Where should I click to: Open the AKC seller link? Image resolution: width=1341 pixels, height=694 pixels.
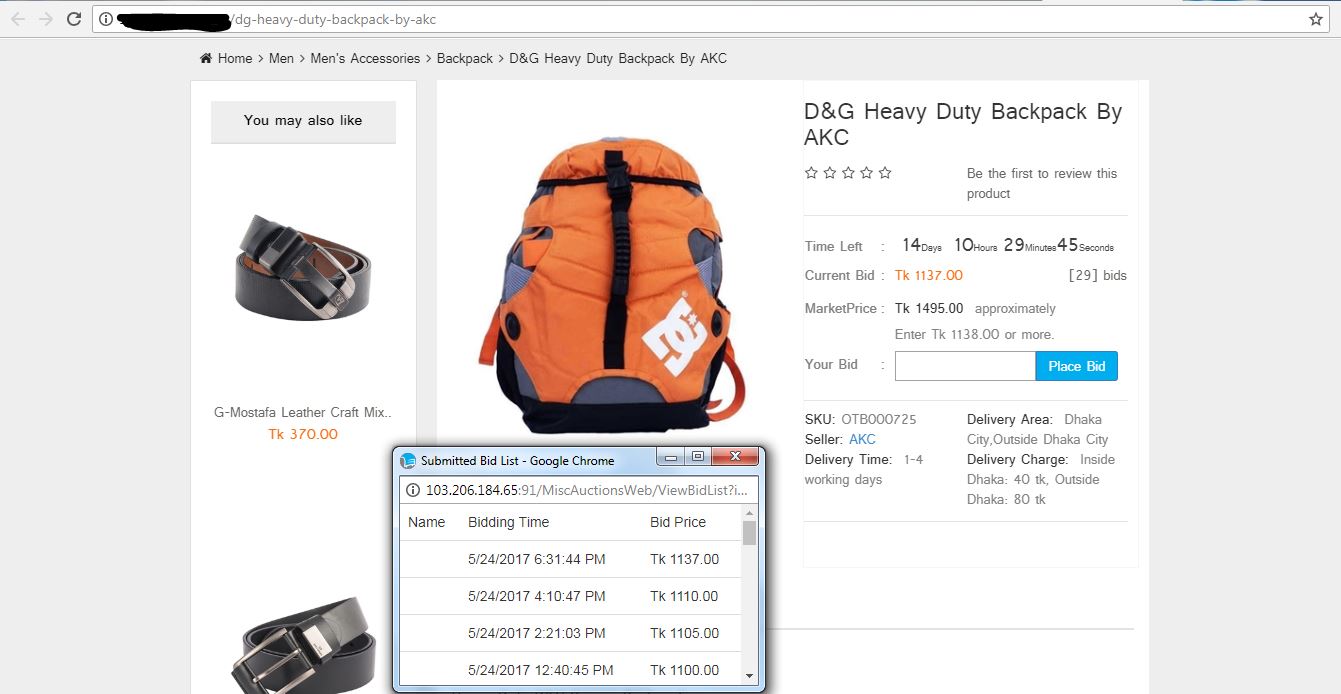tap(862, 439)
